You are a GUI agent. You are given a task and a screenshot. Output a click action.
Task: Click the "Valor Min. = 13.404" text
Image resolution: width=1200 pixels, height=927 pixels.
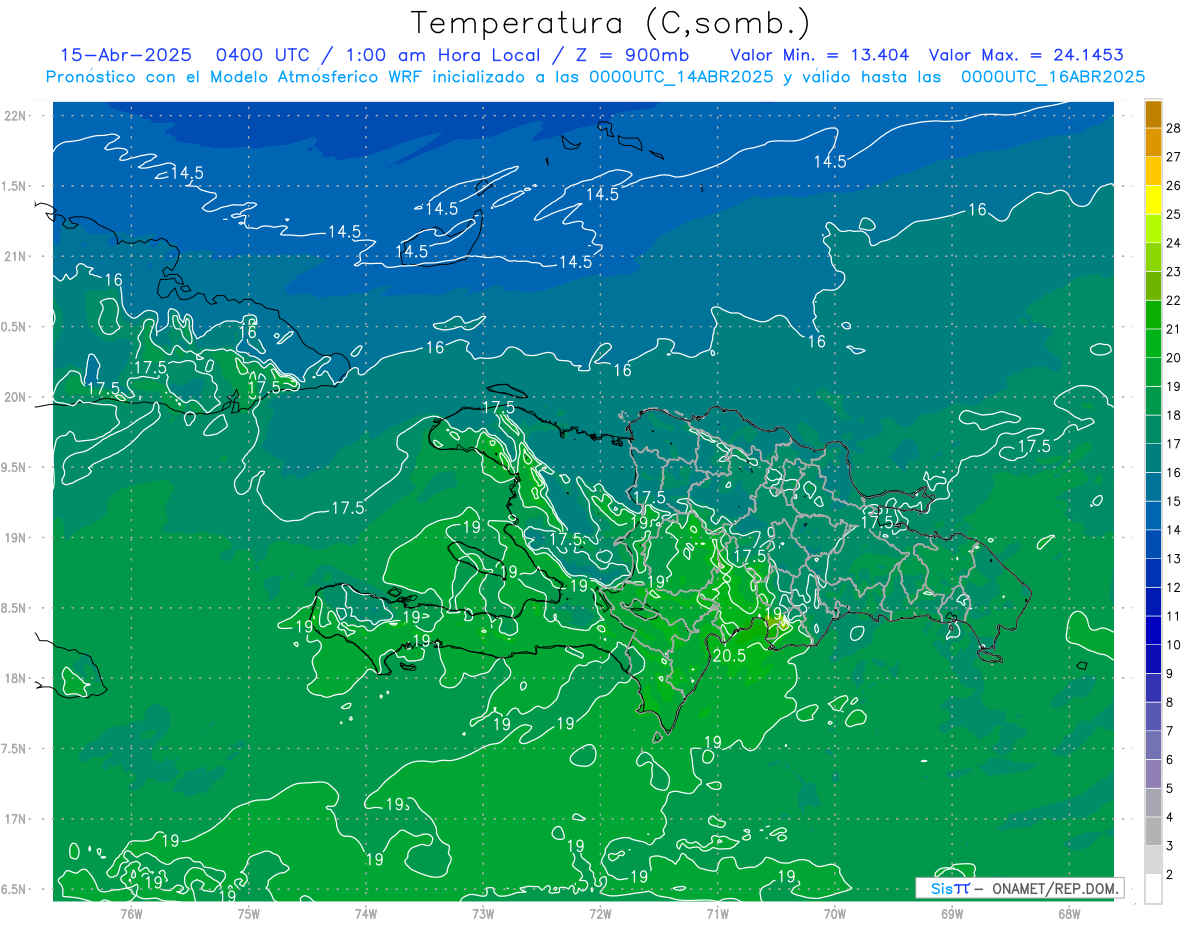(818, 55)
